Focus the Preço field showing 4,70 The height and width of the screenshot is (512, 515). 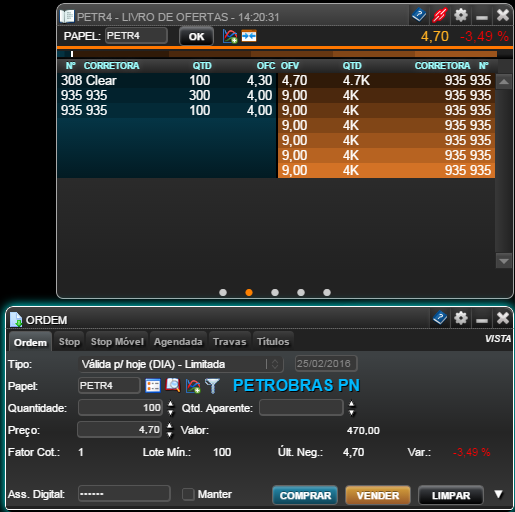[x=119, y=429]
